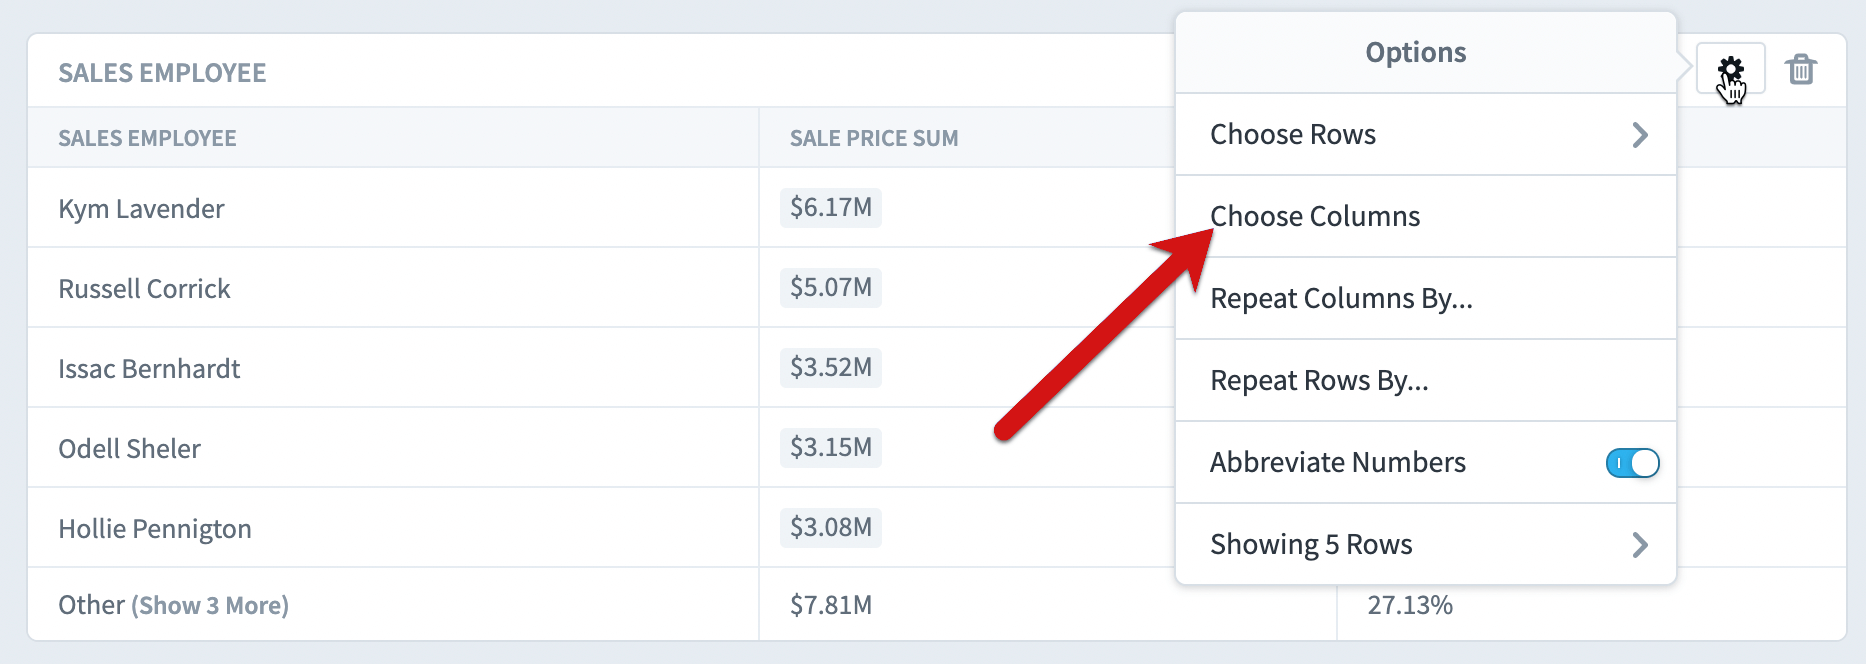
Task: Click the $3.08M value chip
Action: click(831, 528)
